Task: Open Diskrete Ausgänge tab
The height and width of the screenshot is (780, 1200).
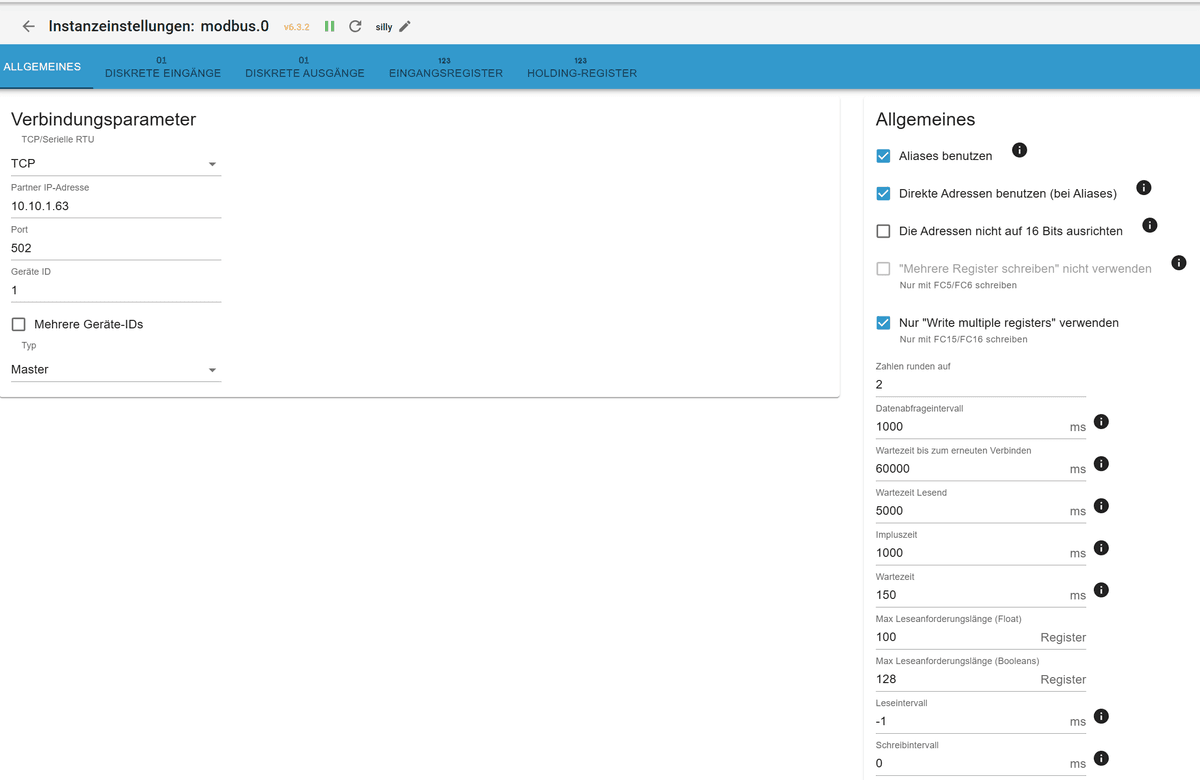Action: point(305,67)
